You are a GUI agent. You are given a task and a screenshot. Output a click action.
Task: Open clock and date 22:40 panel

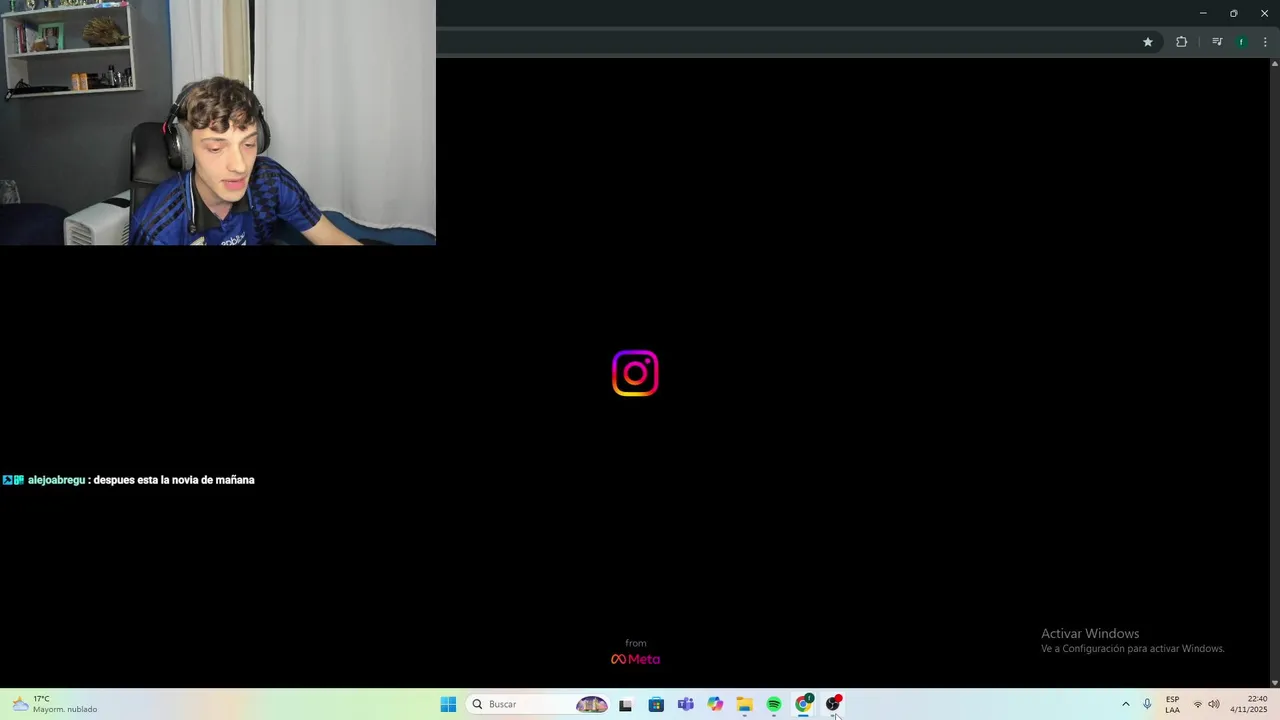coord(1249,704)
